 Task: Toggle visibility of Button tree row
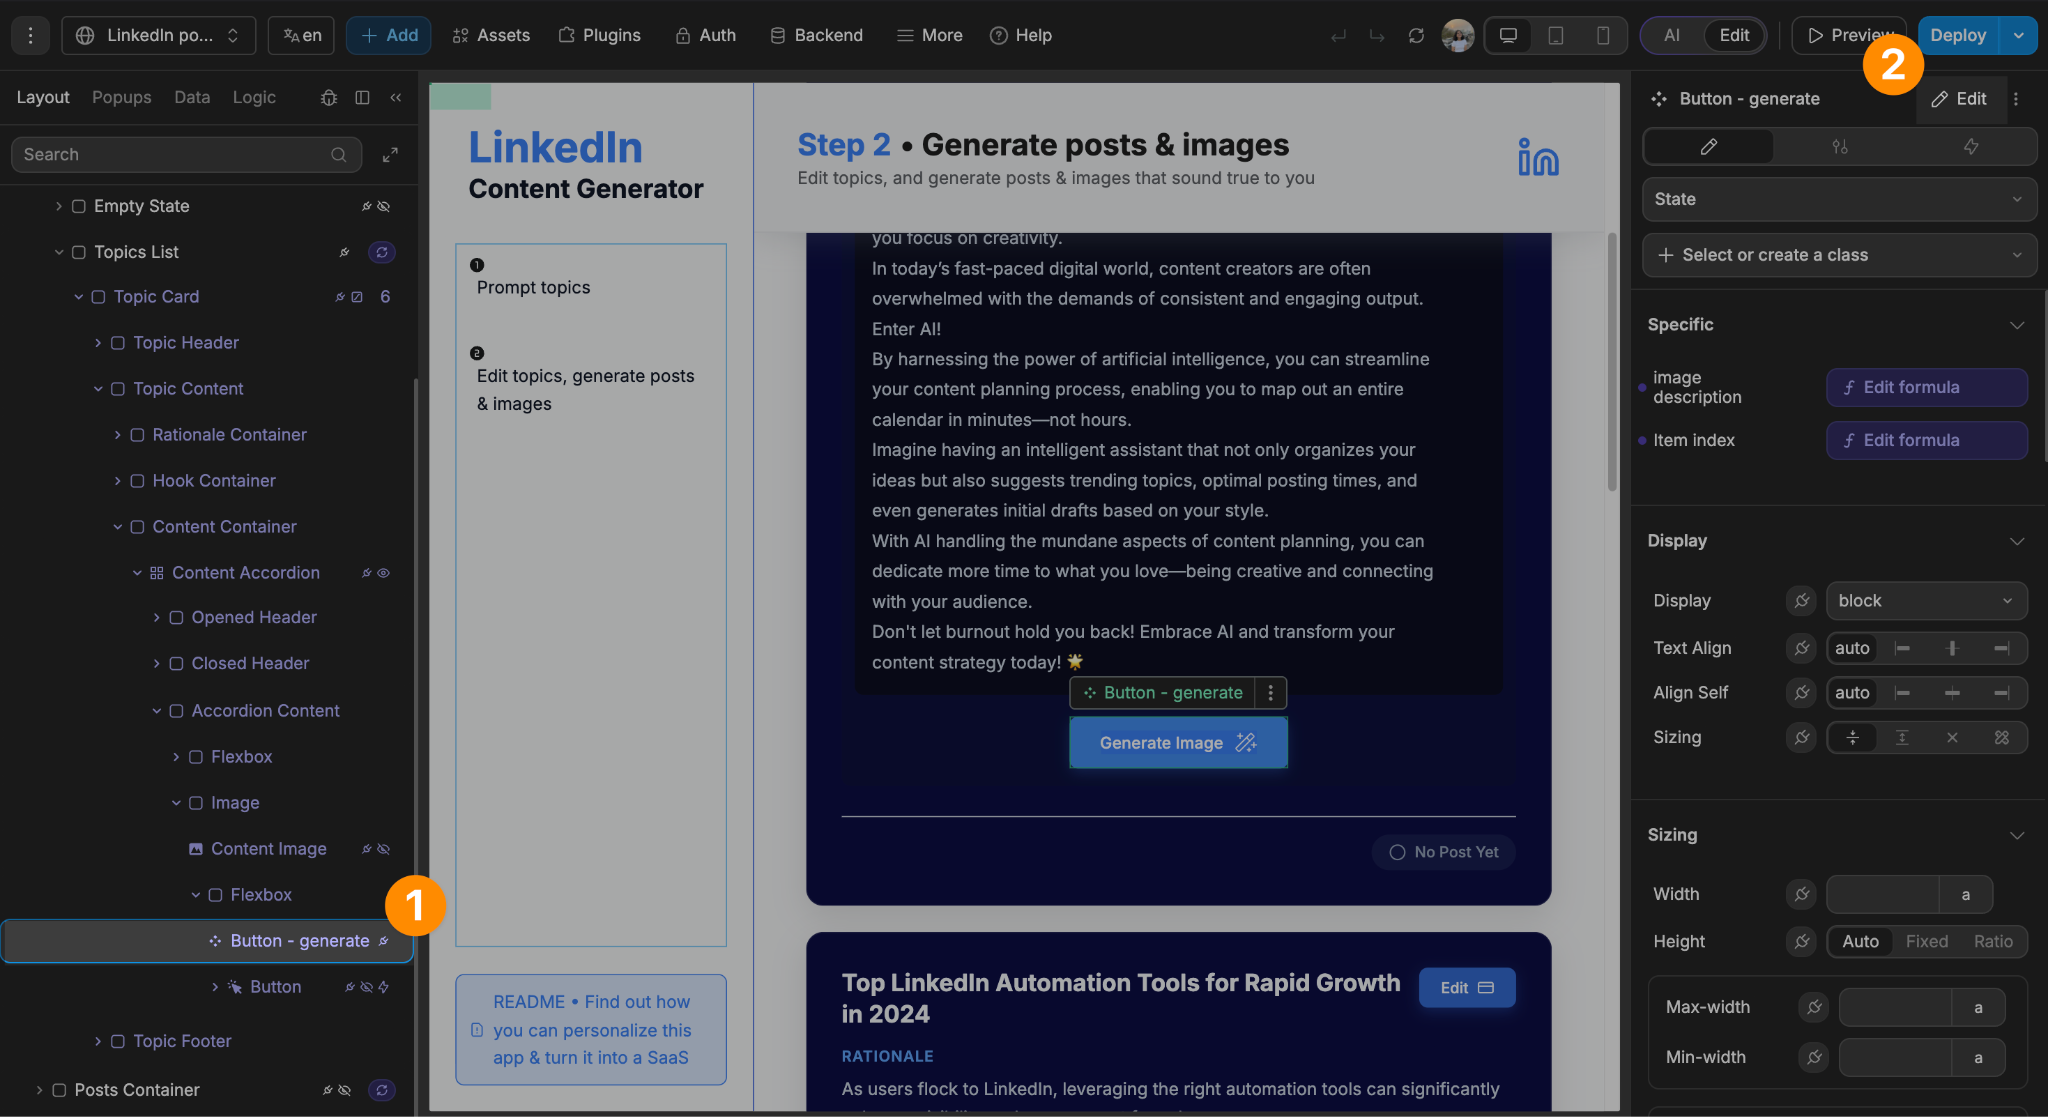(367, 987)
